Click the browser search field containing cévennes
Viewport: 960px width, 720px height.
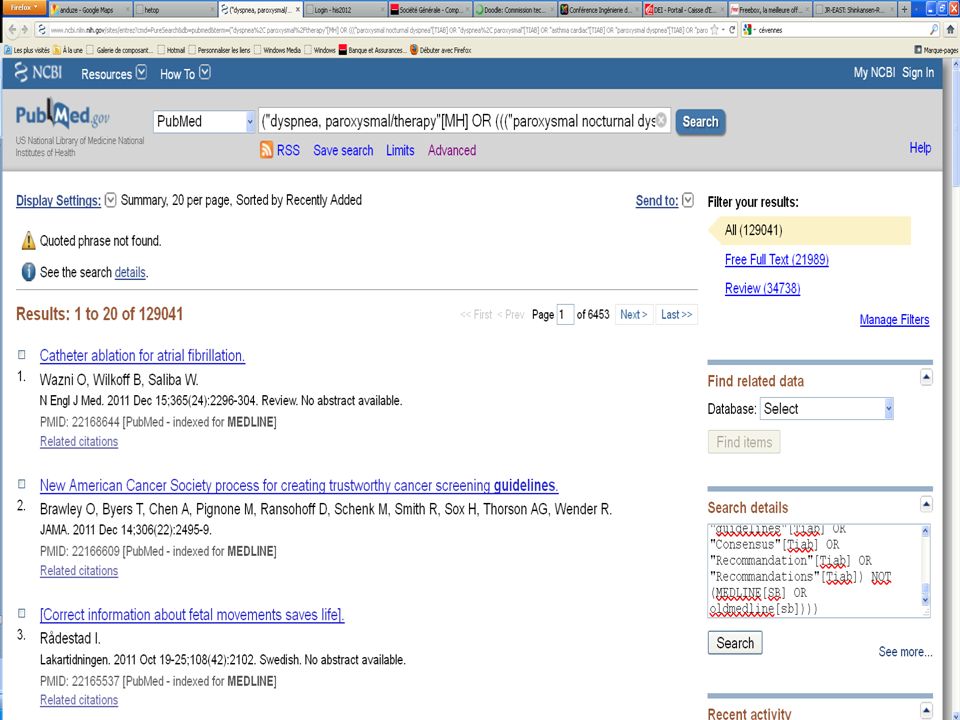pyautogui.click(x=842, y=29)
